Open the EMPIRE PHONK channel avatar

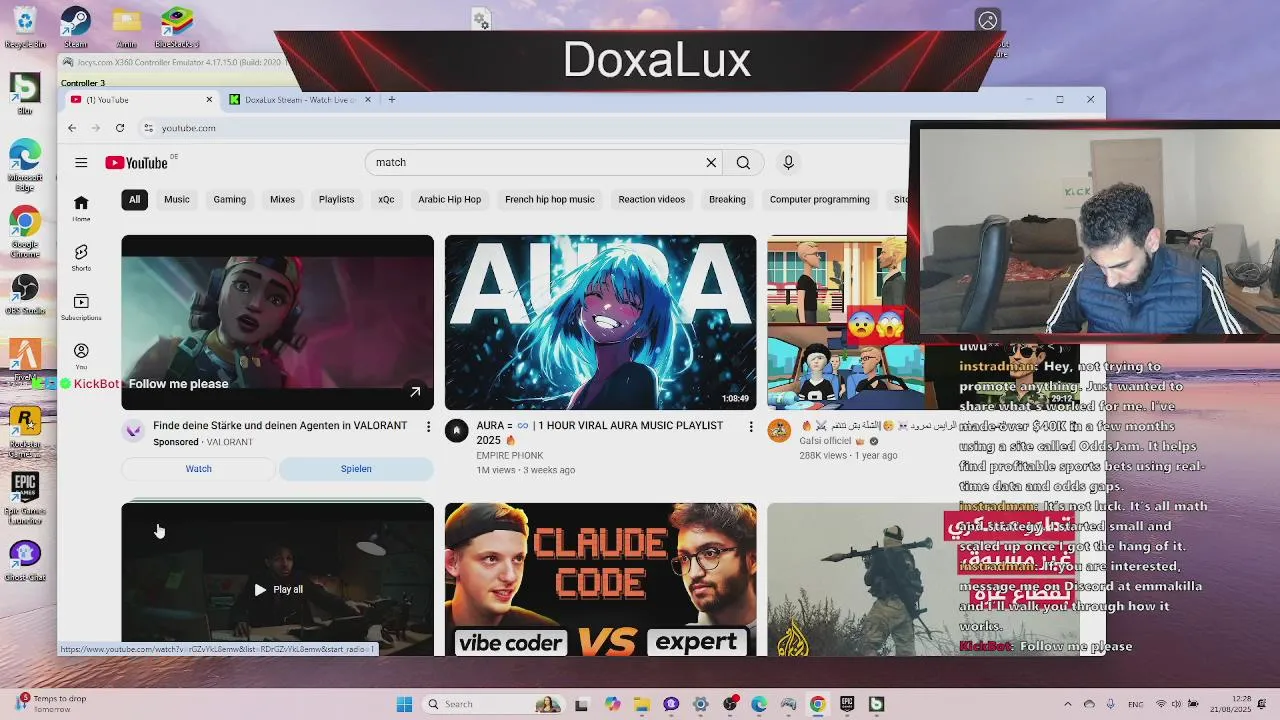(x=456, y=430)
